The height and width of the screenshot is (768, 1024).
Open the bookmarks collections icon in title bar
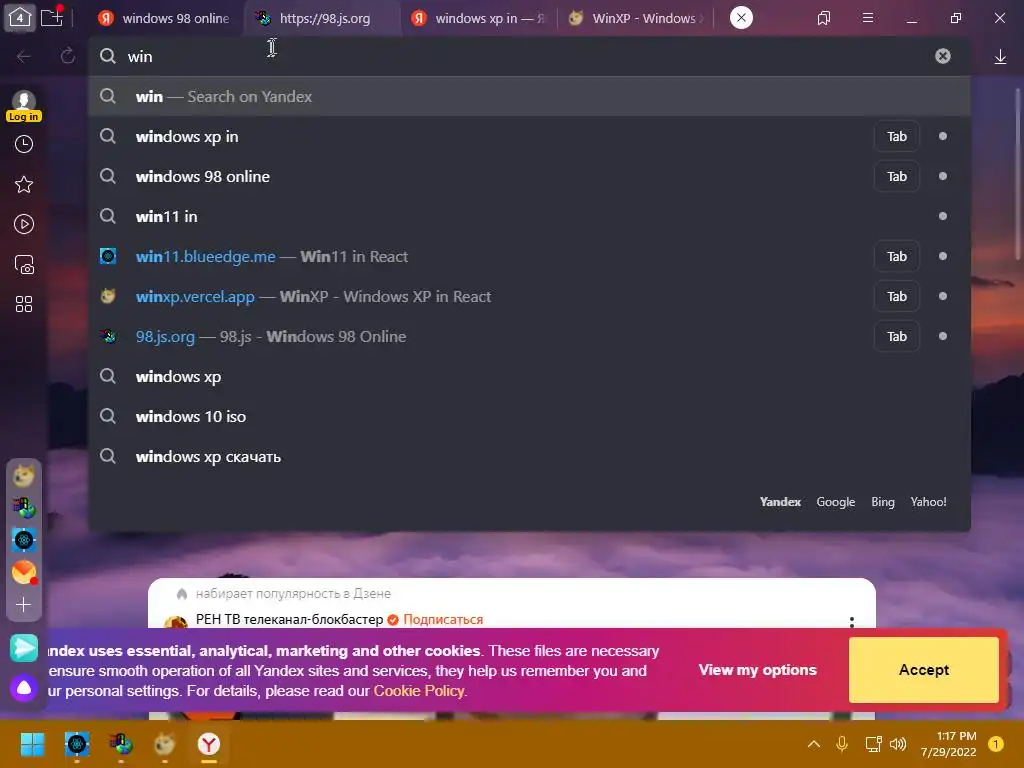[824, 18]
